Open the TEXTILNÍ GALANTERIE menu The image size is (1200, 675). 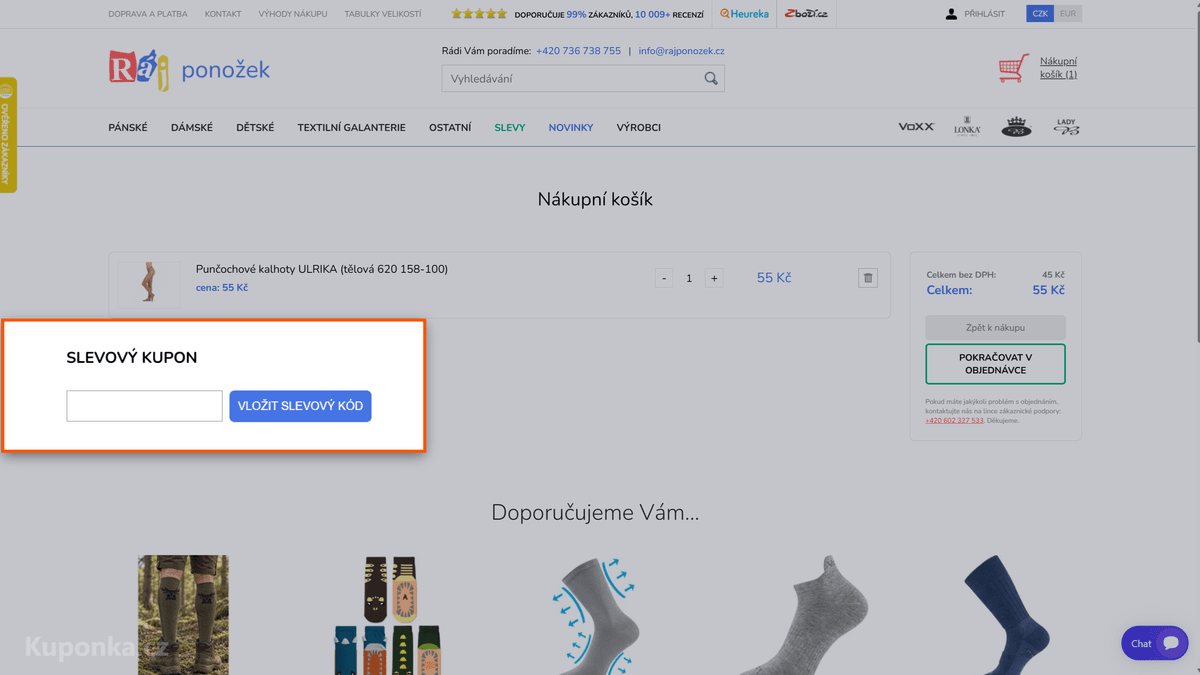(x=351, y=128)
